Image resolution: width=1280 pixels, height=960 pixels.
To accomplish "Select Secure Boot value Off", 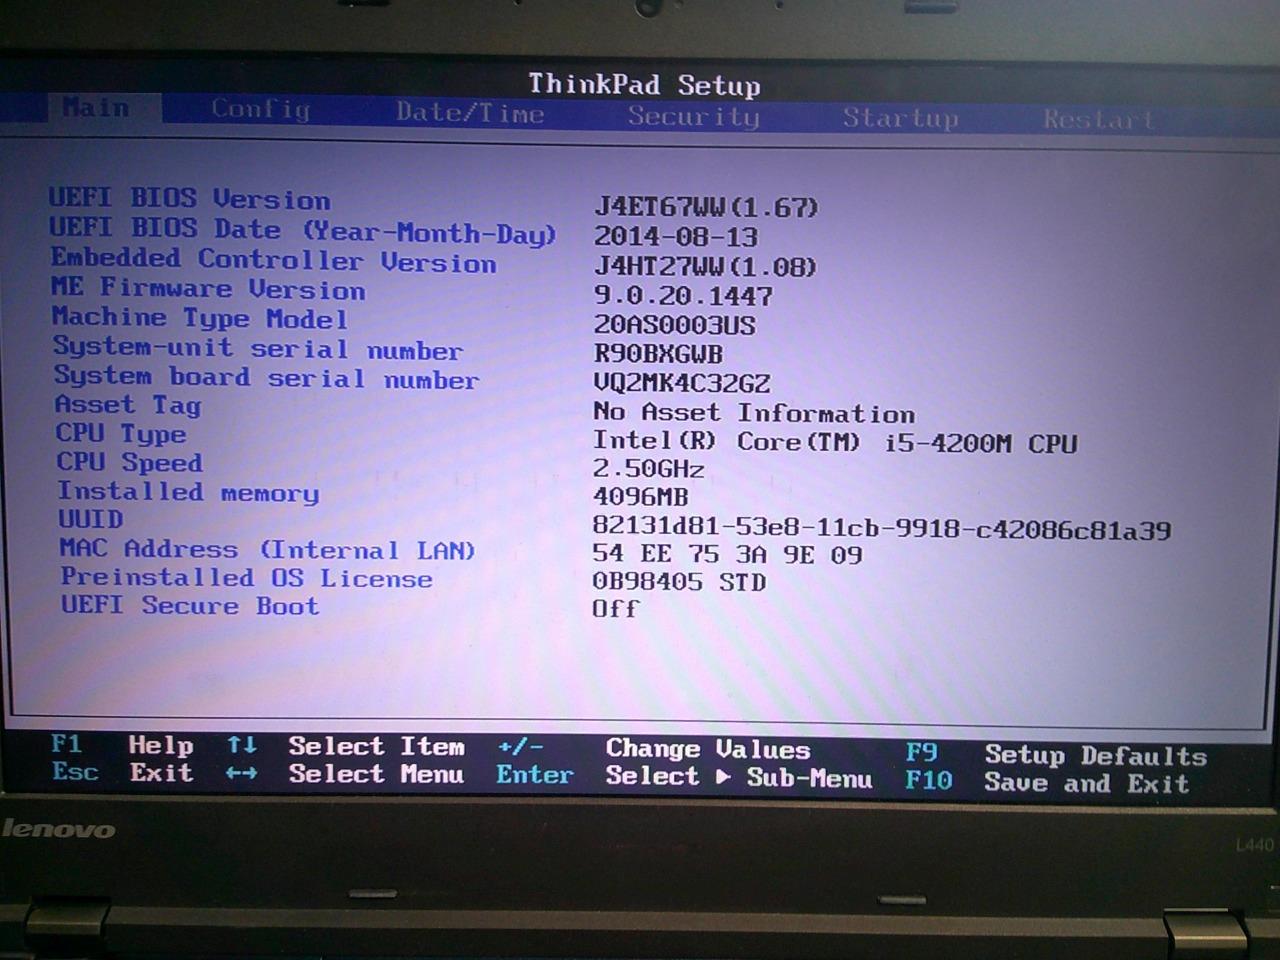I will click(615, 608).
